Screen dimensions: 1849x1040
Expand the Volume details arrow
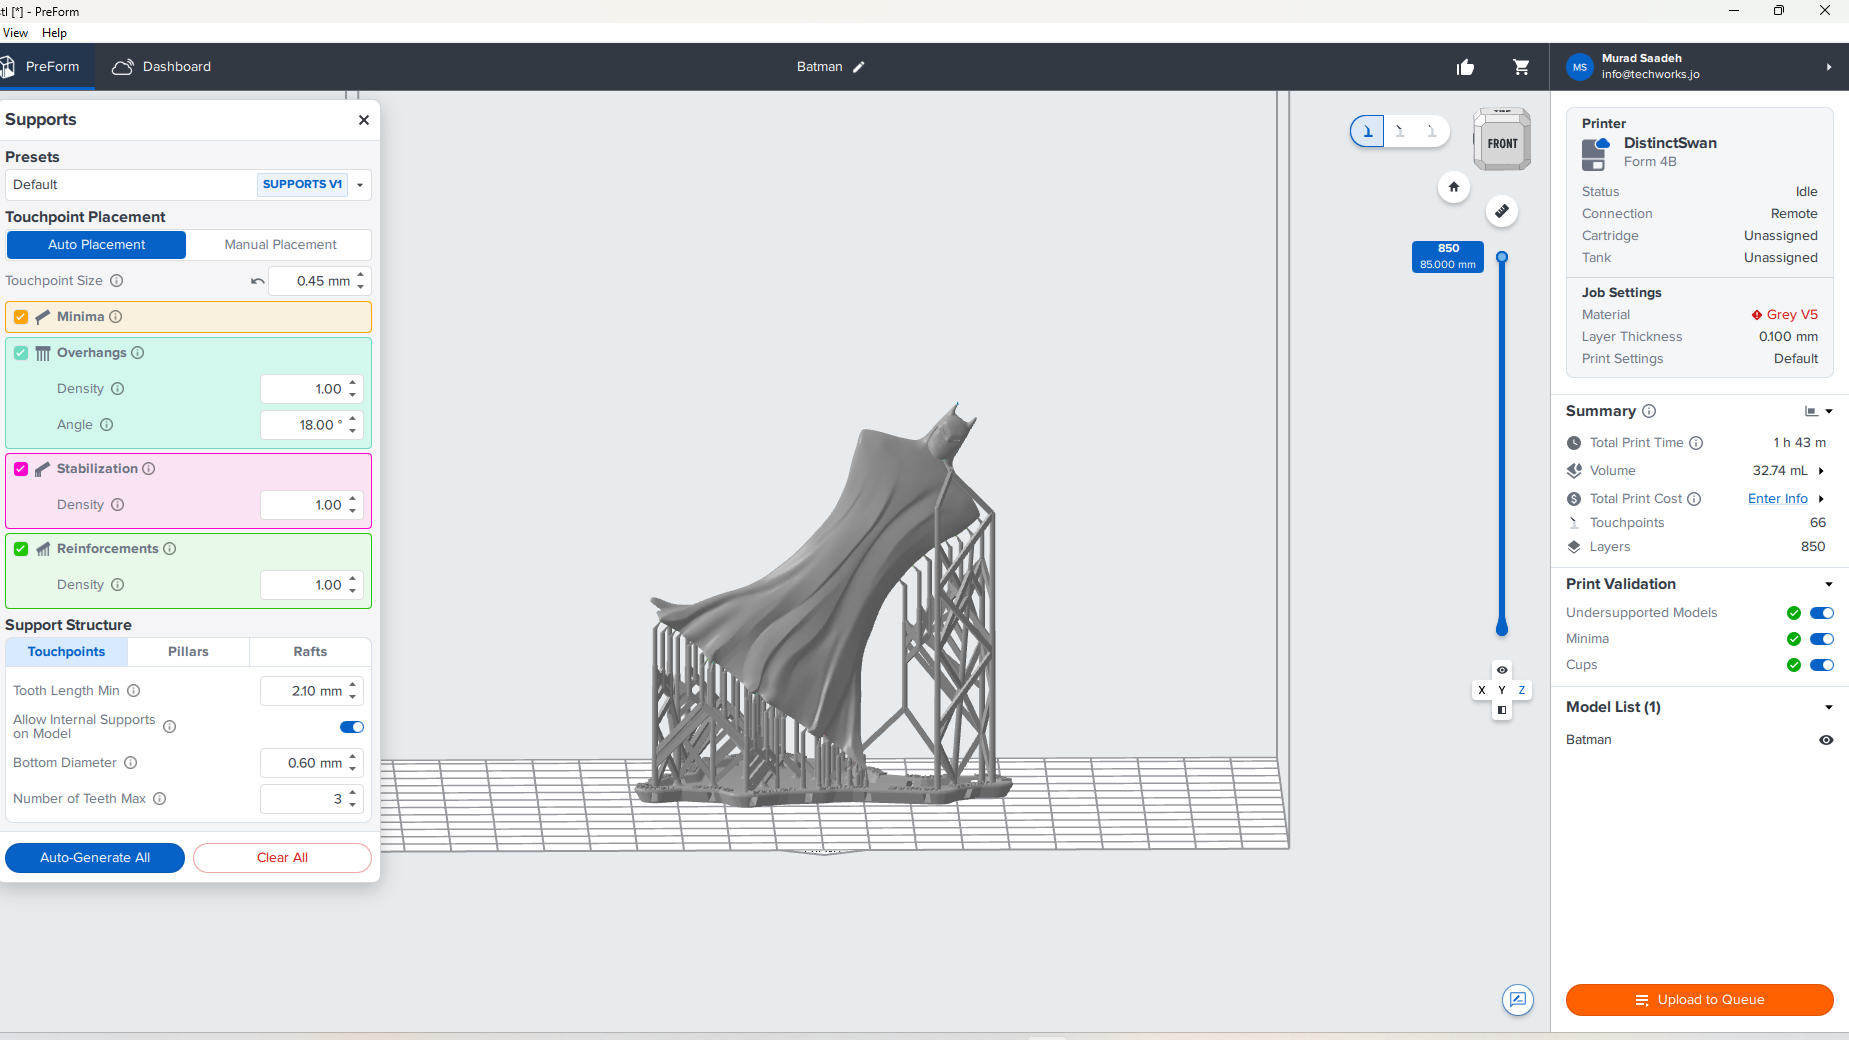[x=1821, y=471]
